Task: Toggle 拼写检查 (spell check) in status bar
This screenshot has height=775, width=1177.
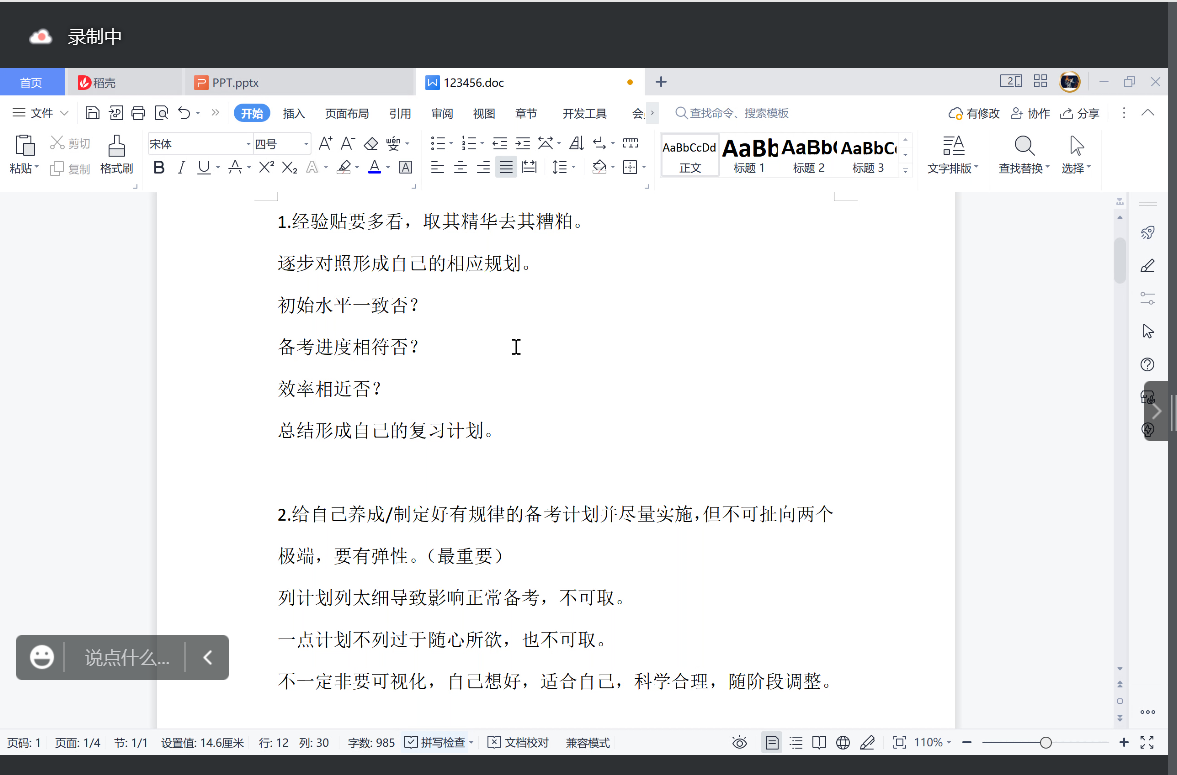Action: point(438,742)
